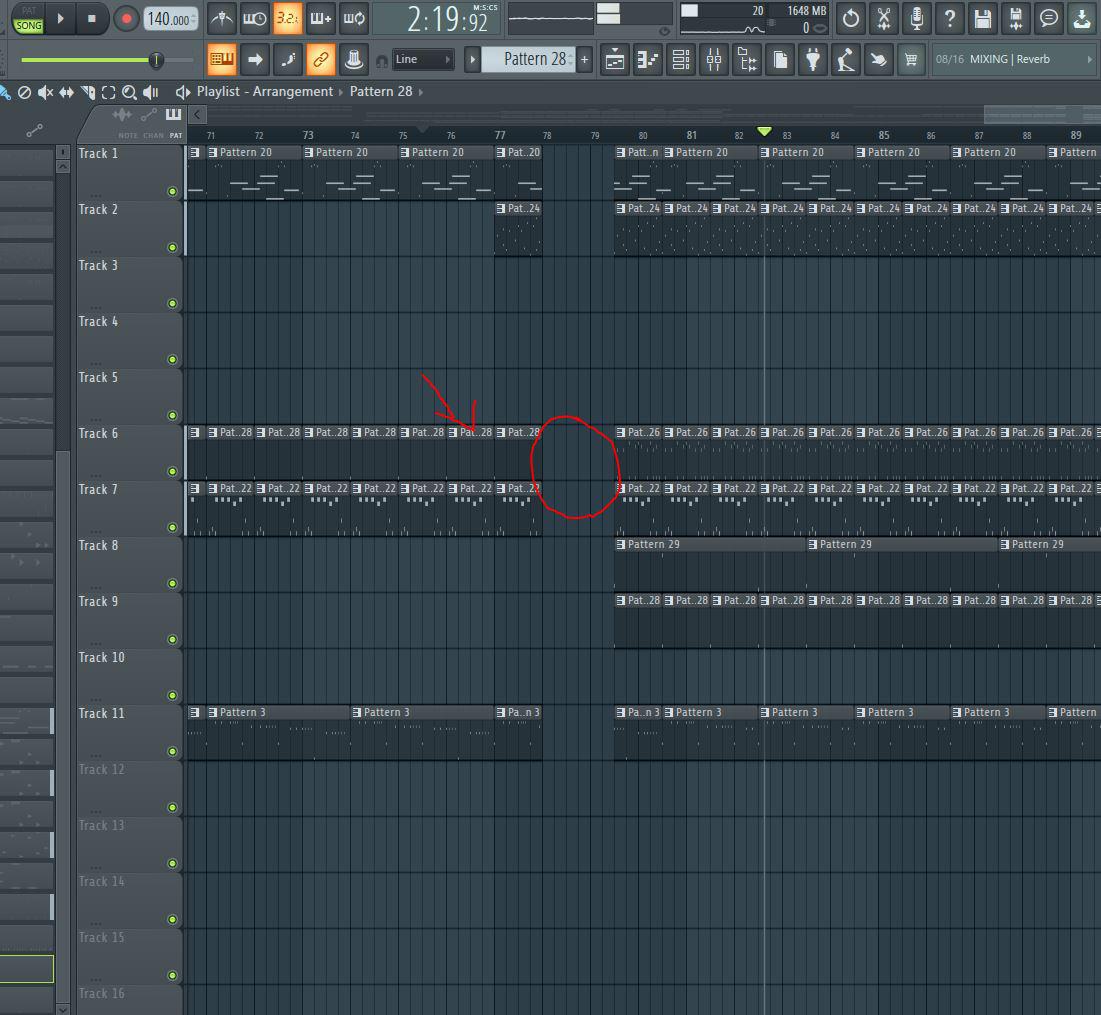This screenshot has height=1015, width=1101.
Task: Open the Mixer panel icon
Action: click(714, 59)
